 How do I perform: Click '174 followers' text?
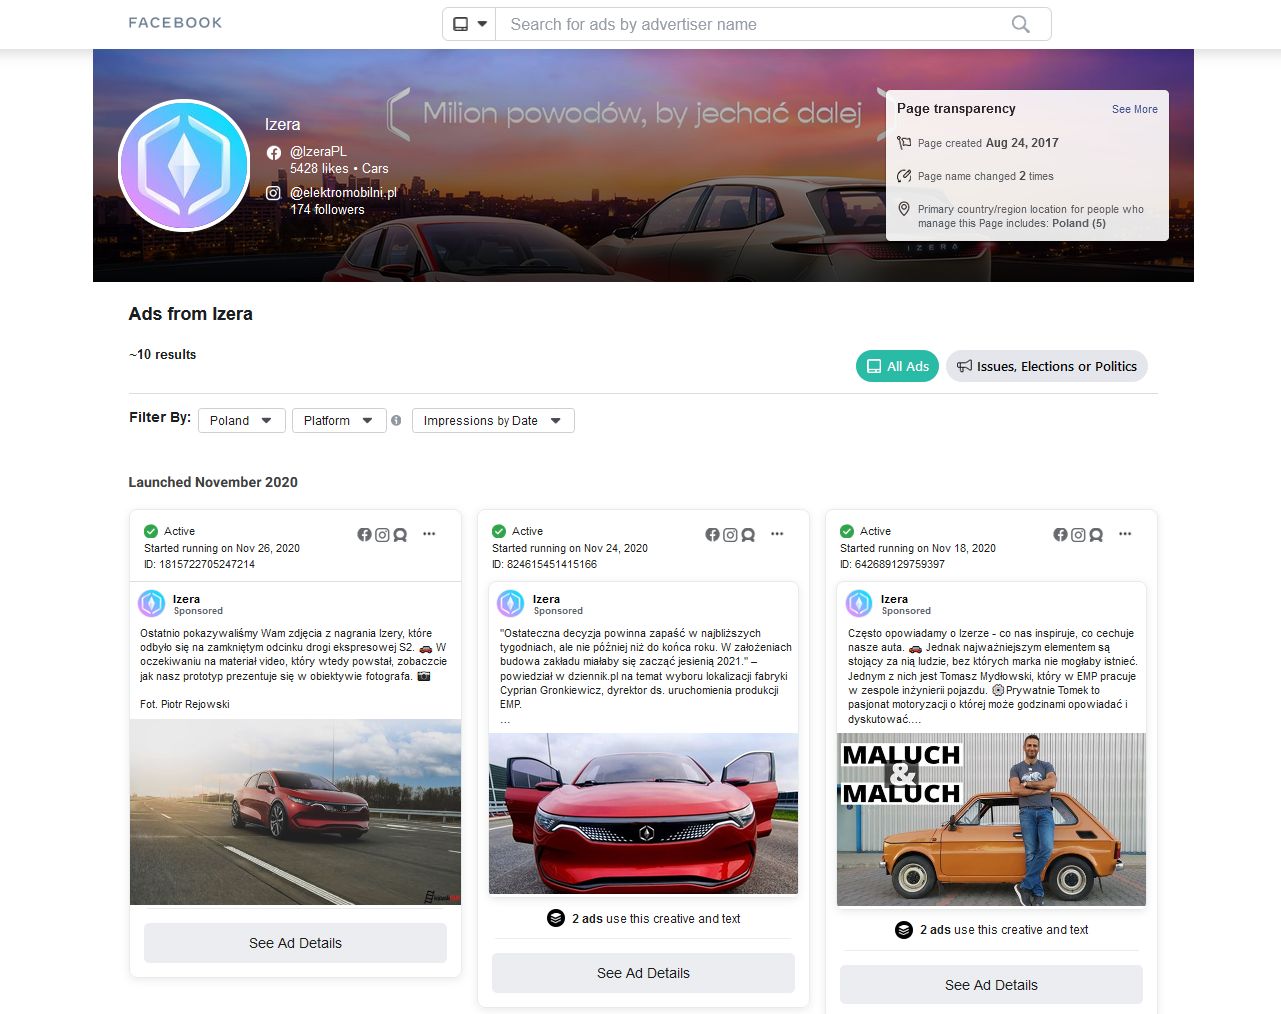pos(327,209)
